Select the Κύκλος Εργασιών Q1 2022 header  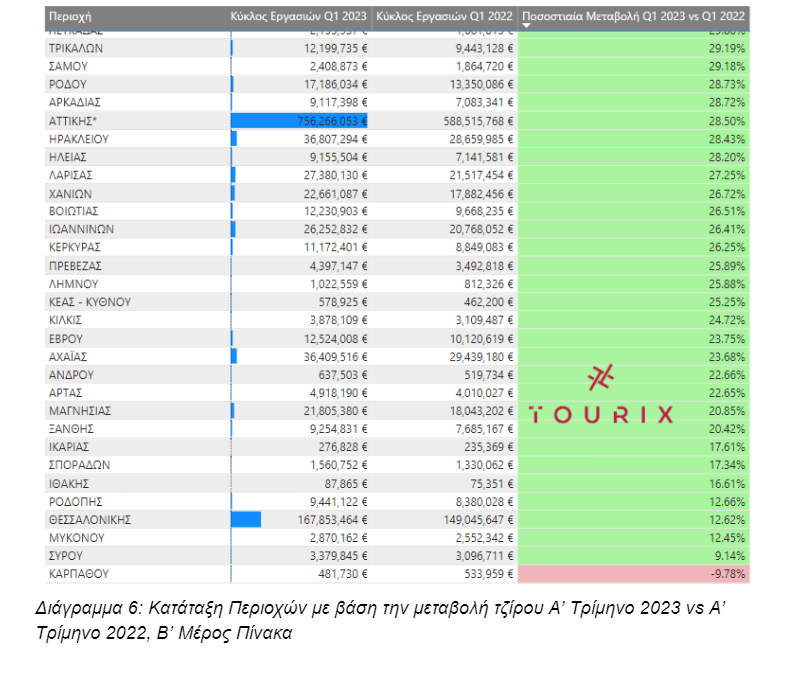[x=444, y=17]
